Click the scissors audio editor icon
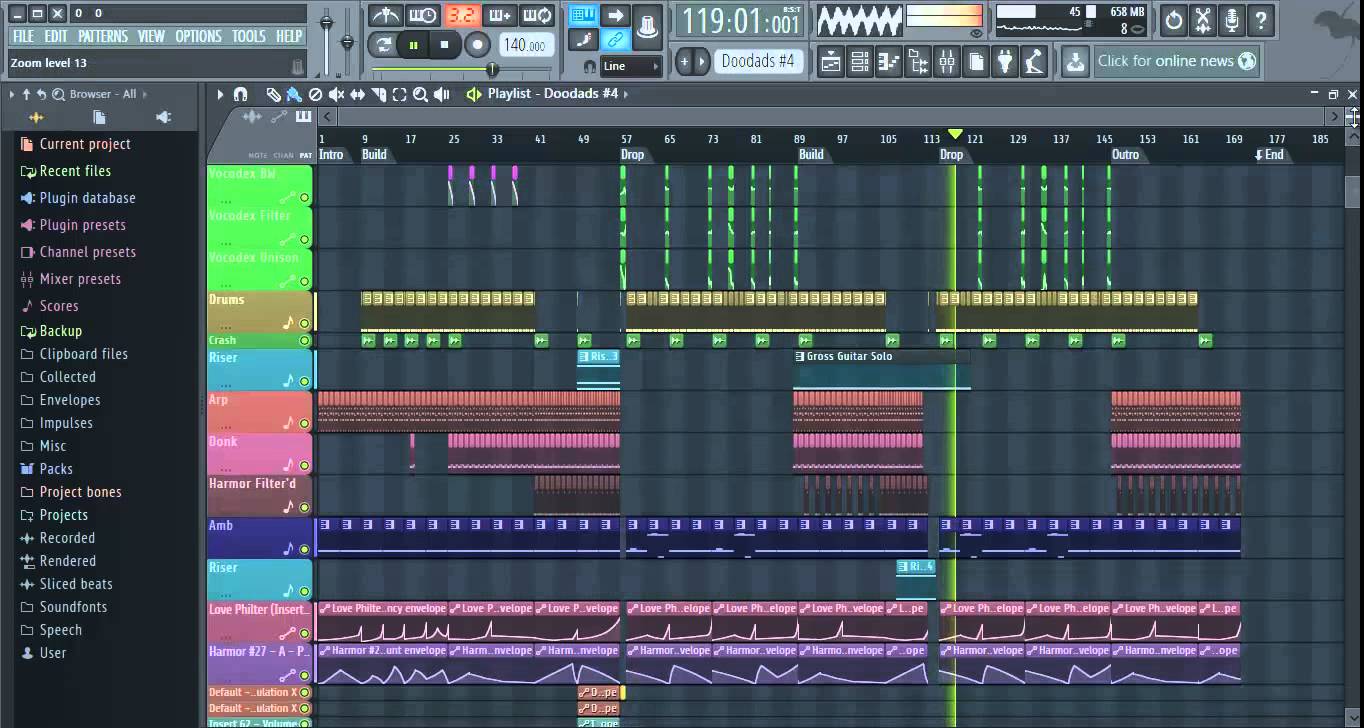The image size is (1364, 728). tap(1203, 19)
